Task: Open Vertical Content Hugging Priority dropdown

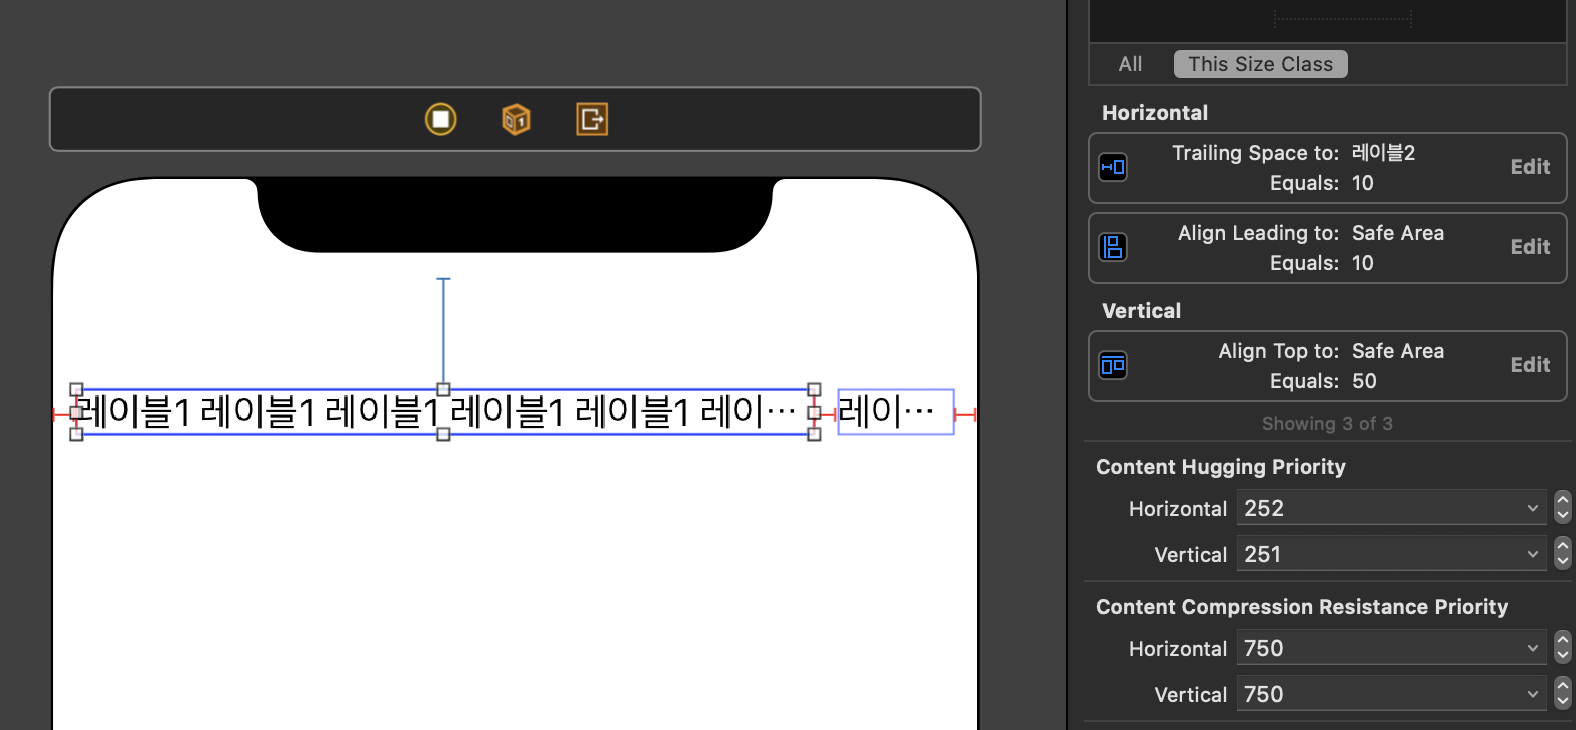Action: (x=1532, y=554)
